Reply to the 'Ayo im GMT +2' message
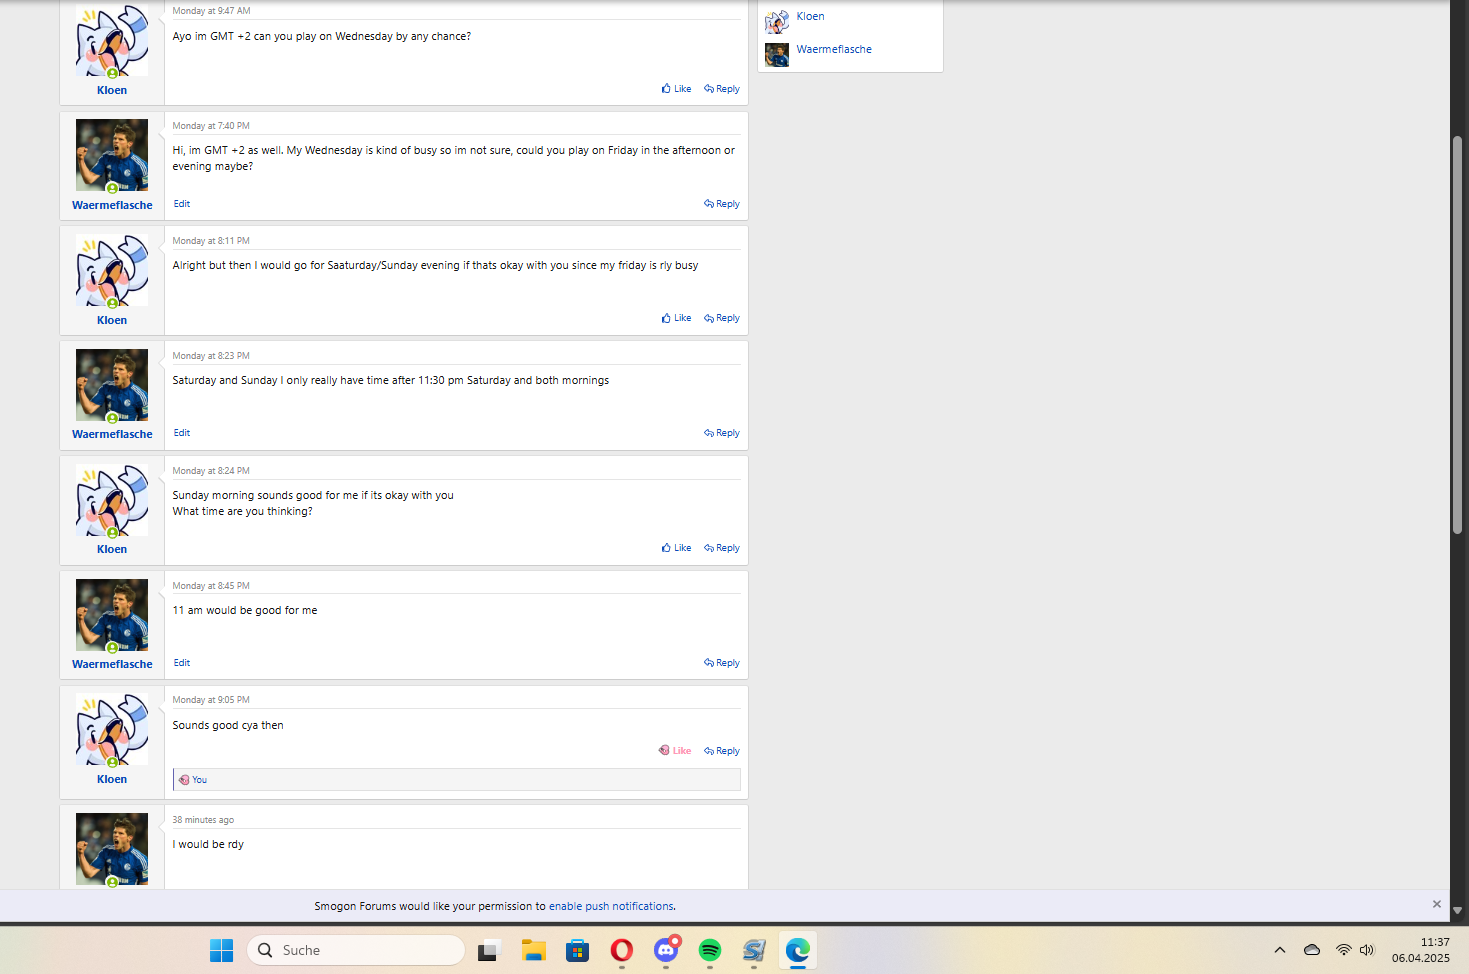1469x974 pixels. pos(722,89)
